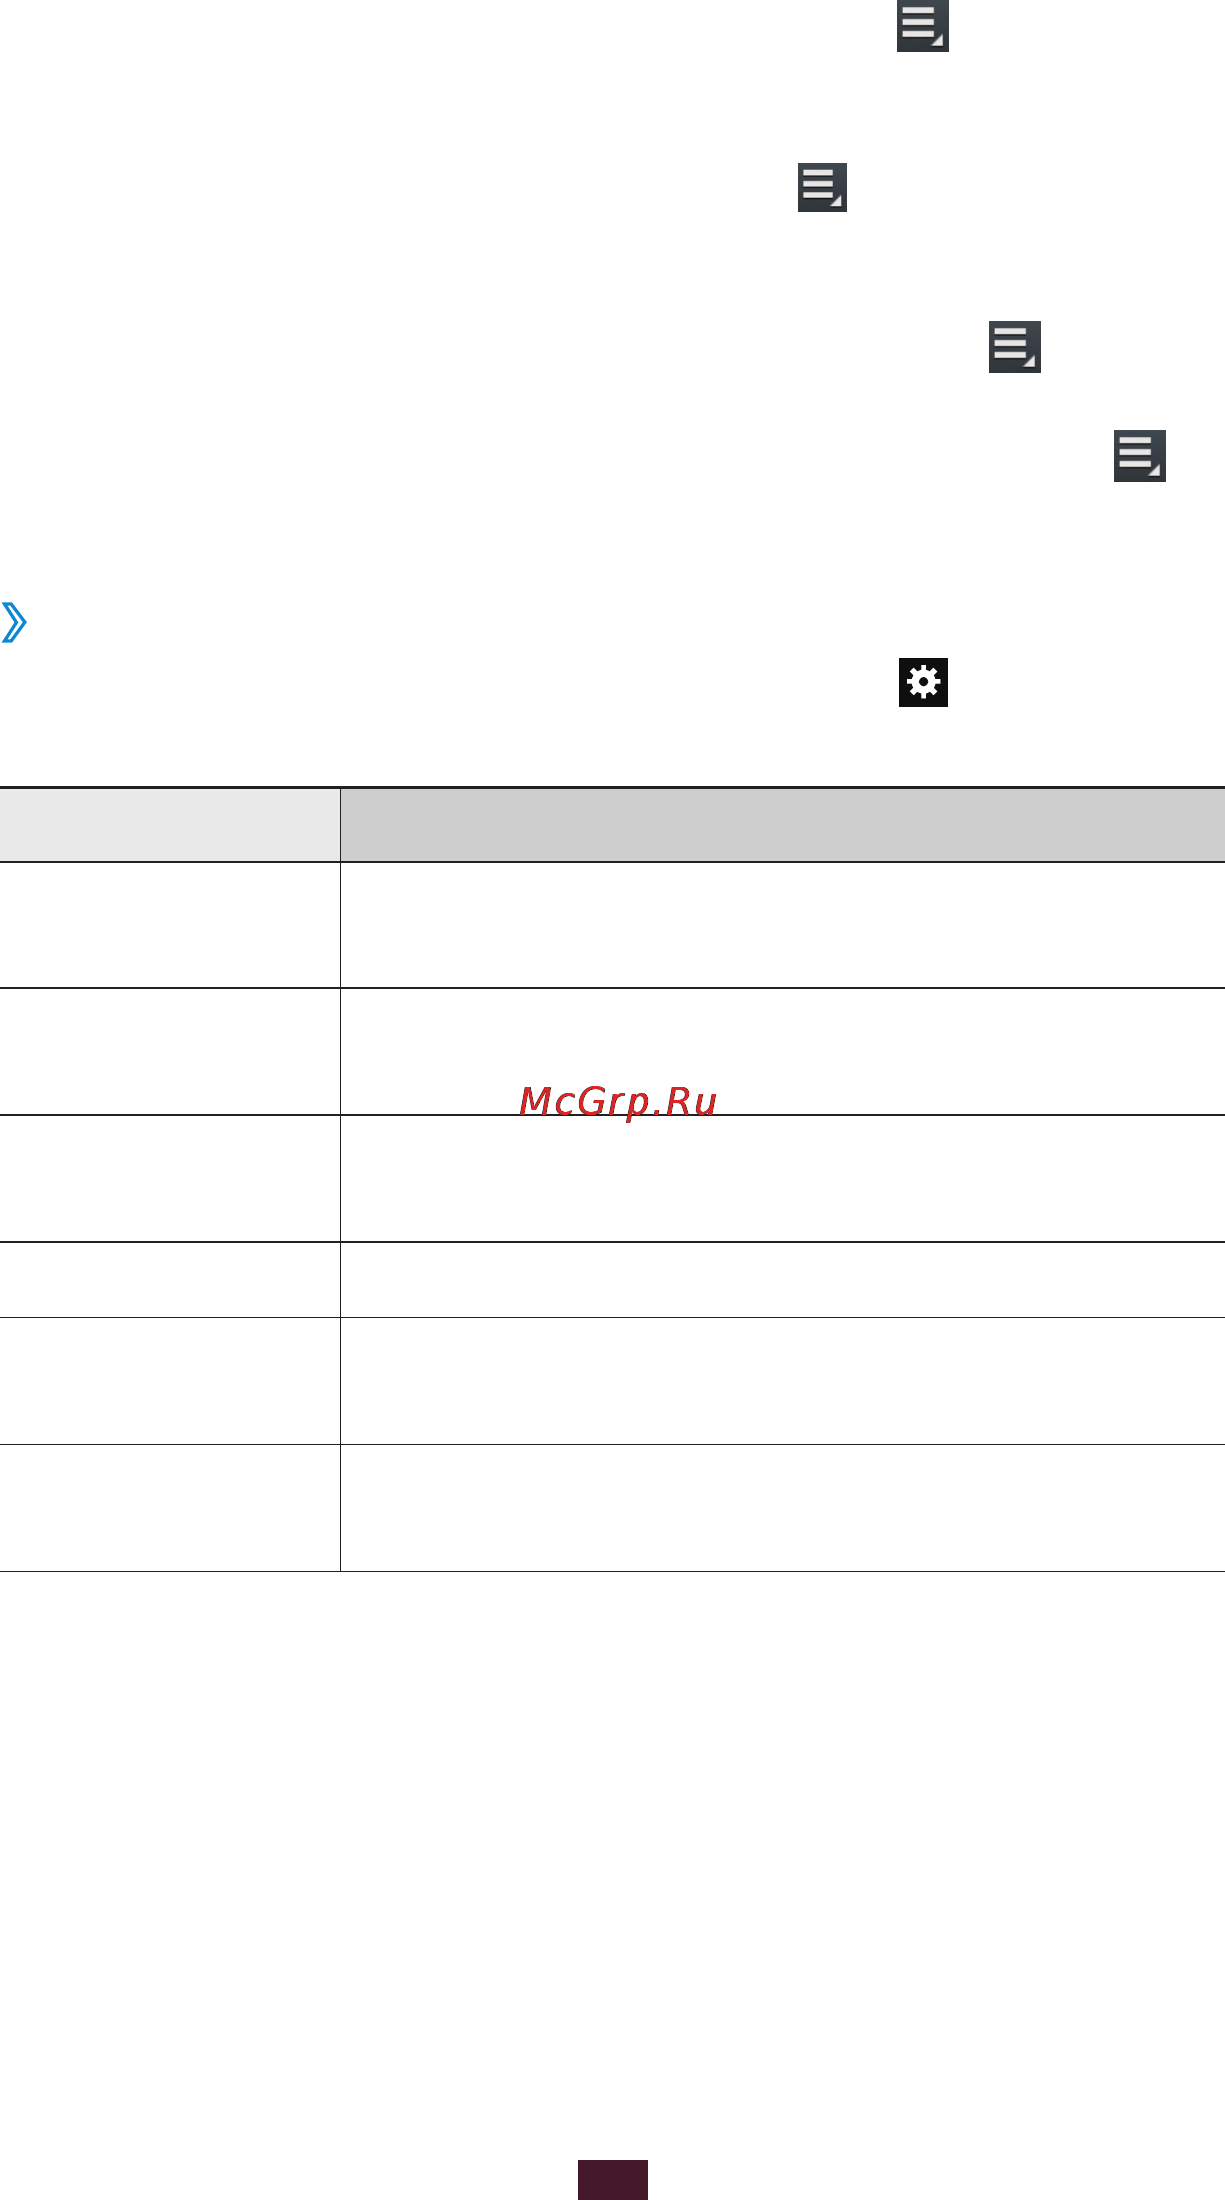Click the right cell of the third table row
This screenshot has height=2200, width=1225.
pos(782,1178)
